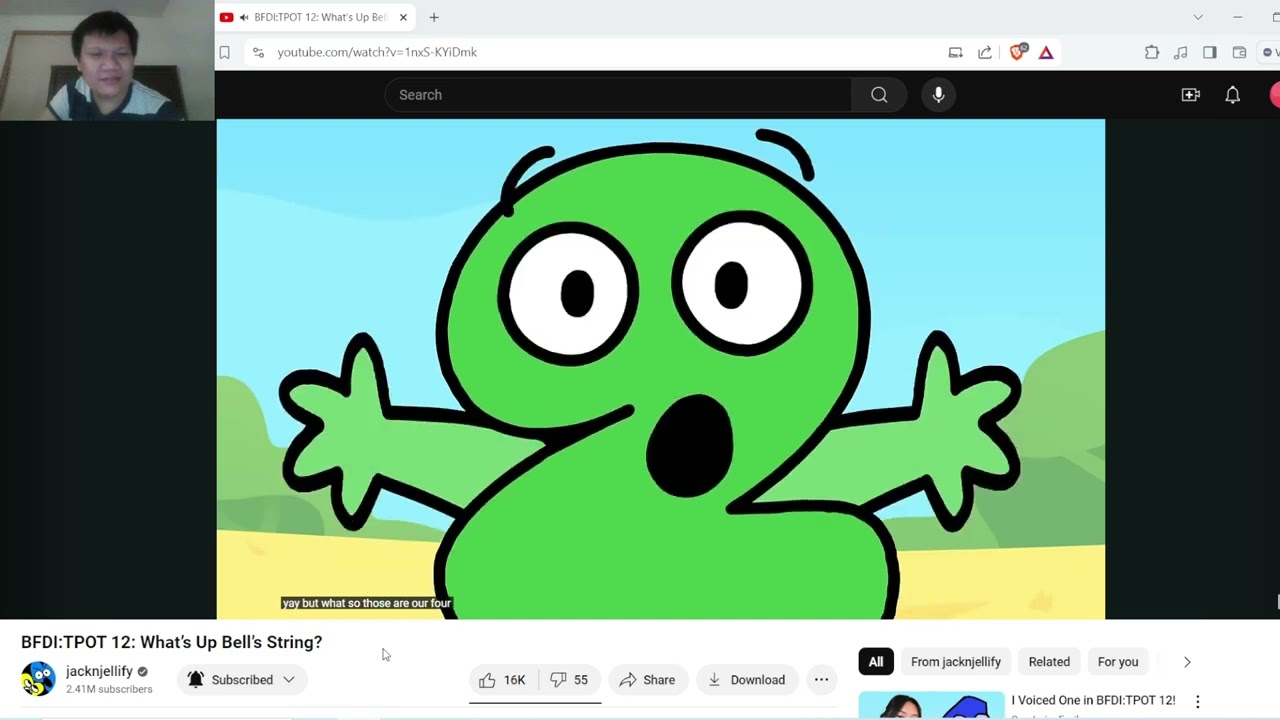The height and width of the screenshot is (720, 1280).
Task: Select the BFDI:TPOT 12 YouTube tab
Action: [314, 17]
